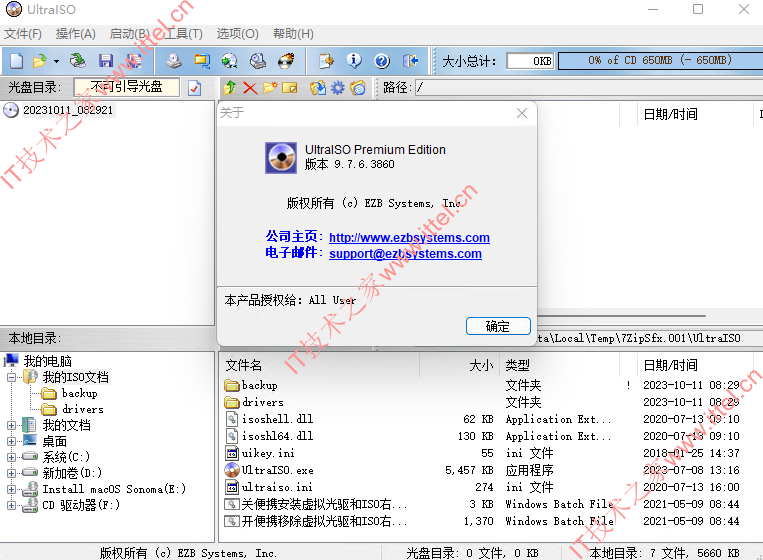Click the 不可引导光盘 boot type box
The height and width of the screenshot is (560, 763).
(x=127, y=87)
